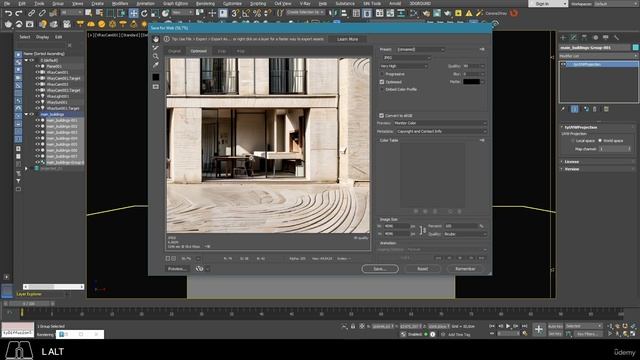The image size is (640, 360).
Task: Open the Preview Monitor Color dropdown
Action: [440, 123]
